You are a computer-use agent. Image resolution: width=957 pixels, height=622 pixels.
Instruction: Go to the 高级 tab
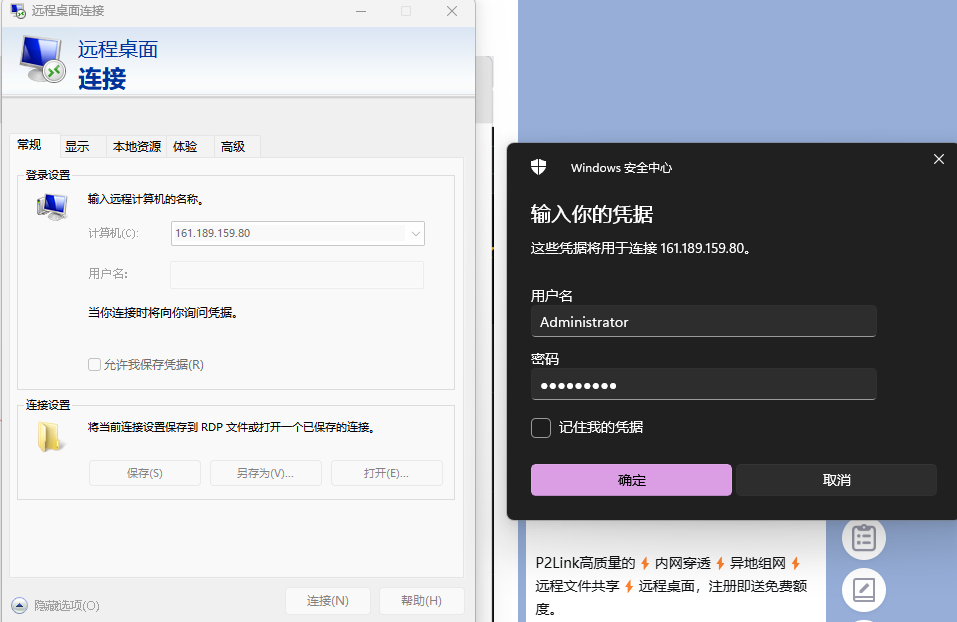(233, 146)
